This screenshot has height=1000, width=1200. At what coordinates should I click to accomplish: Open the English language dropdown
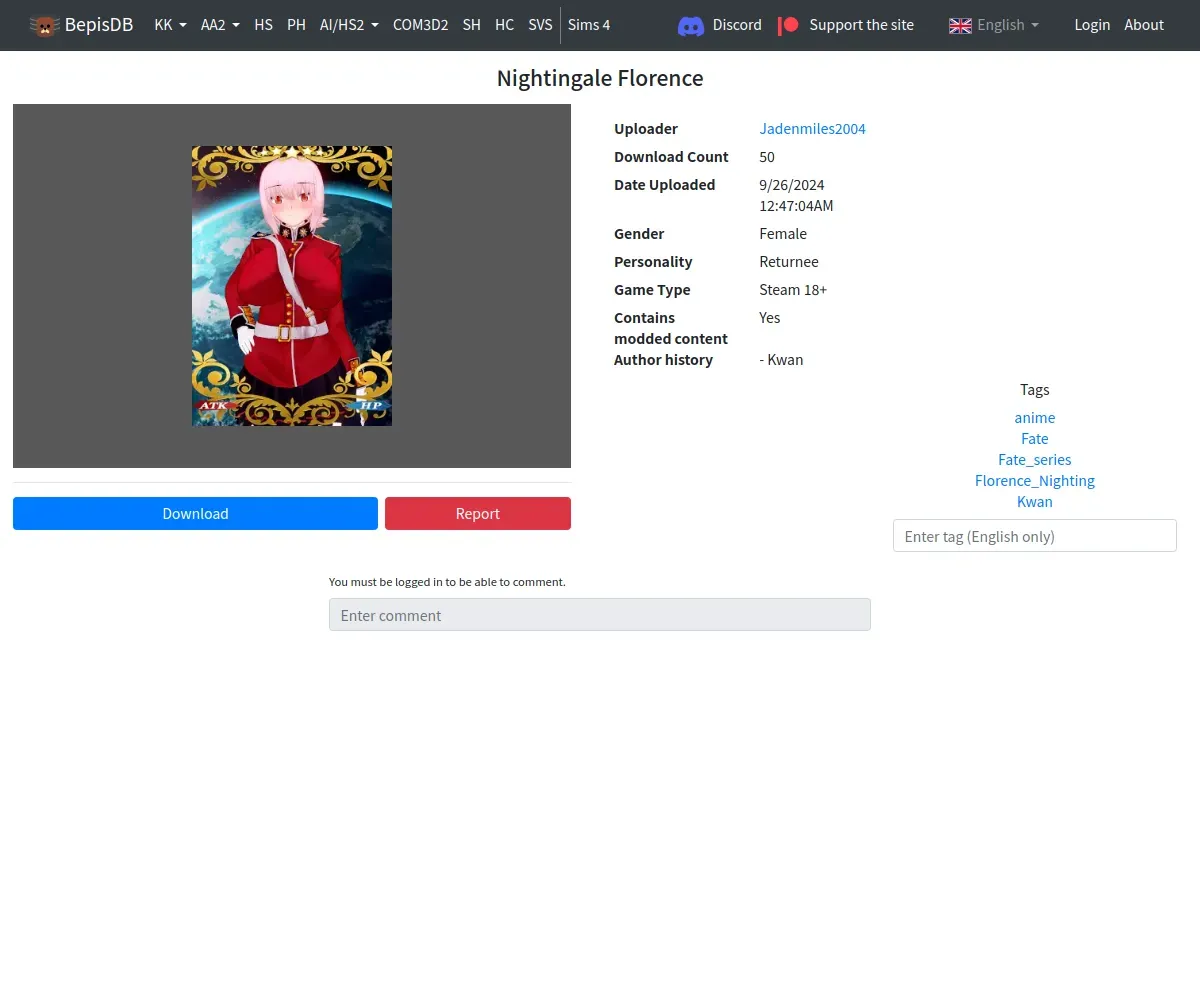tap(994, 25)
